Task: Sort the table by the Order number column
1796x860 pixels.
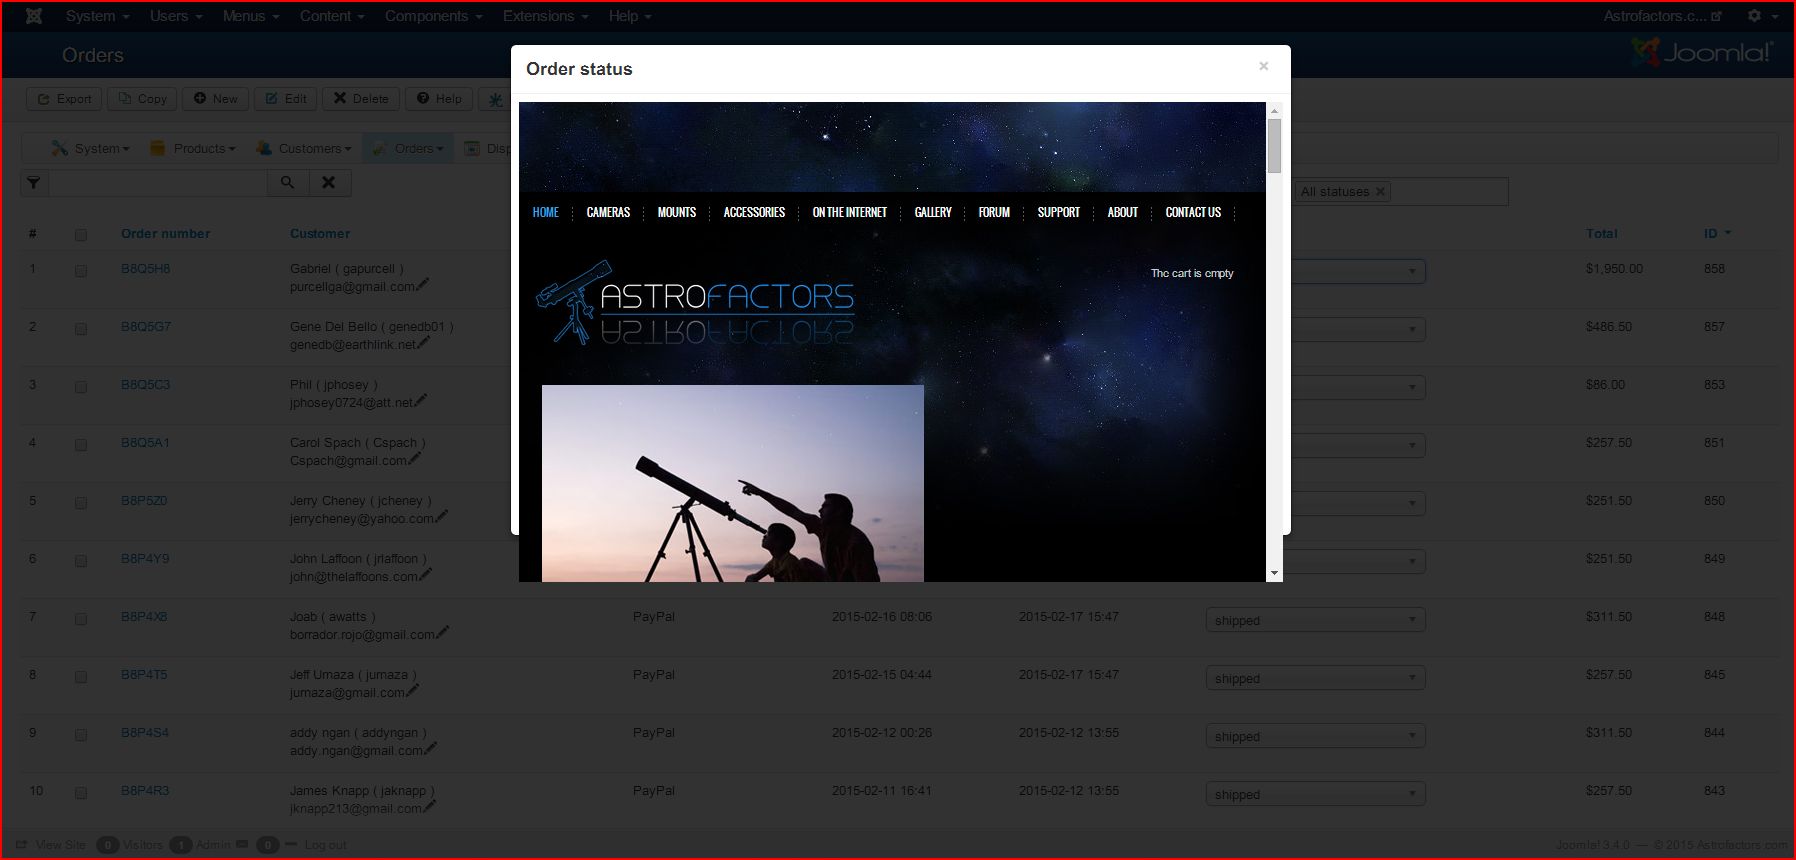Action: point(166,233)
